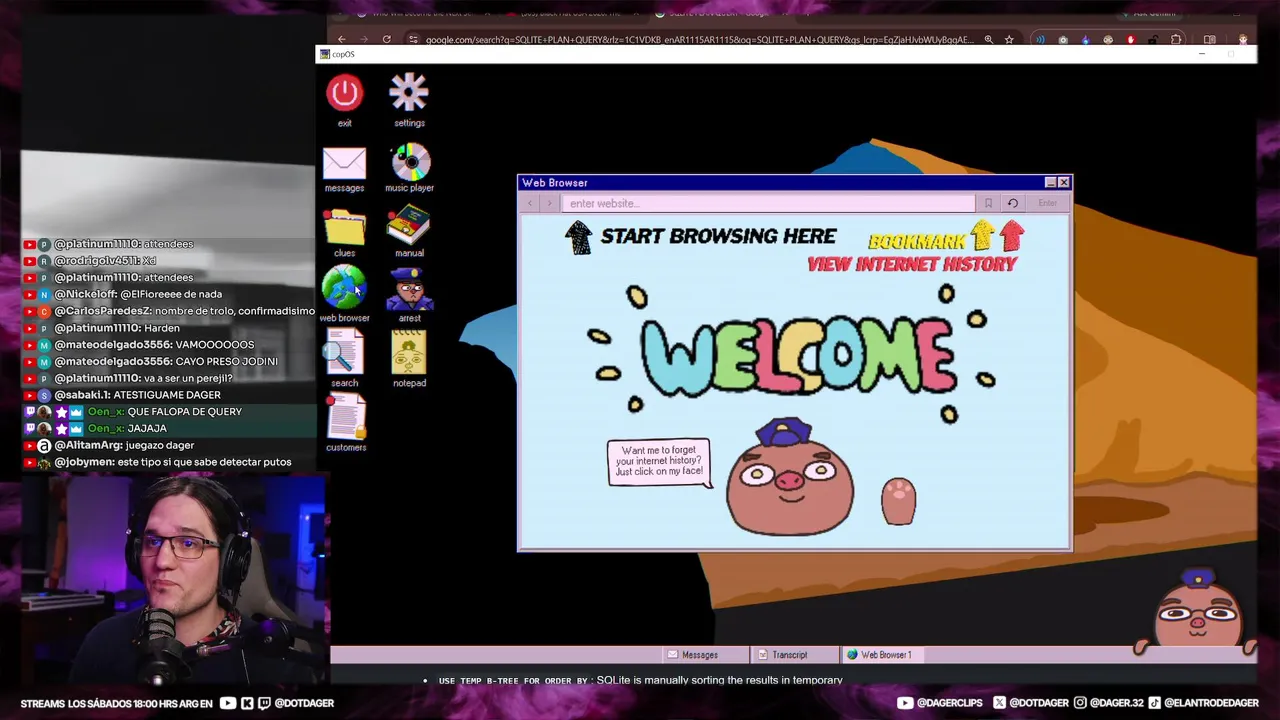The width and height of the screenshot is (1280, 720).
Task: Open the Chrome side panel icon
Action: click(1210, 40)
